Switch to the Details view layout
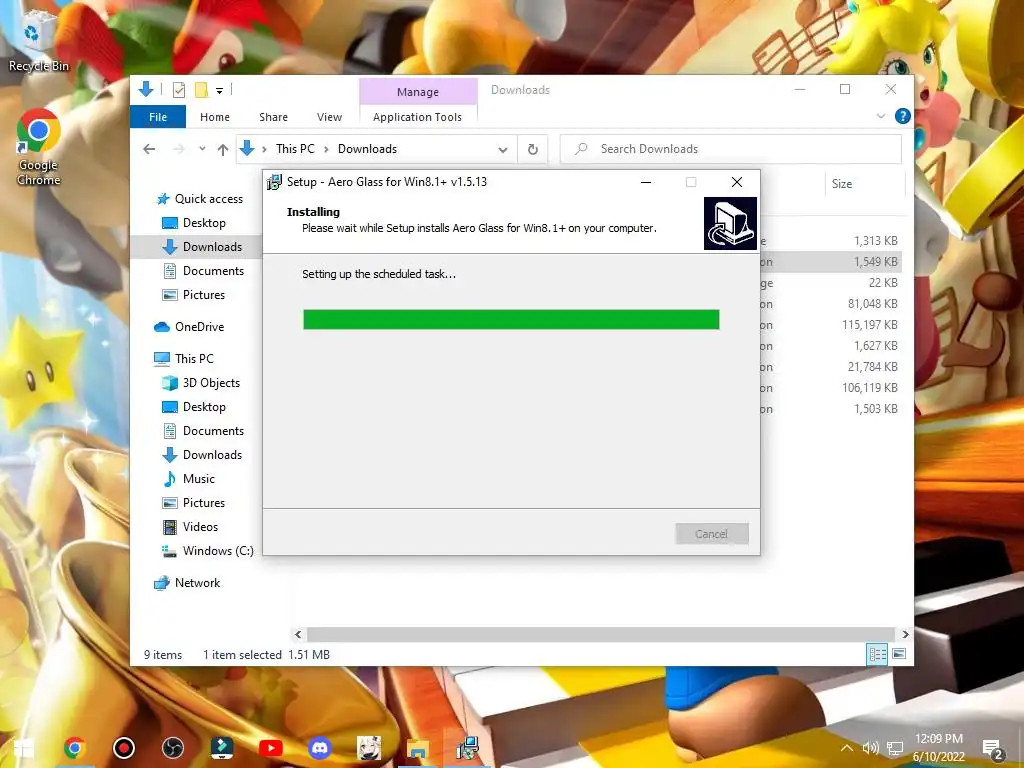This screenshot has height=768, width=1024. (877, 654)
